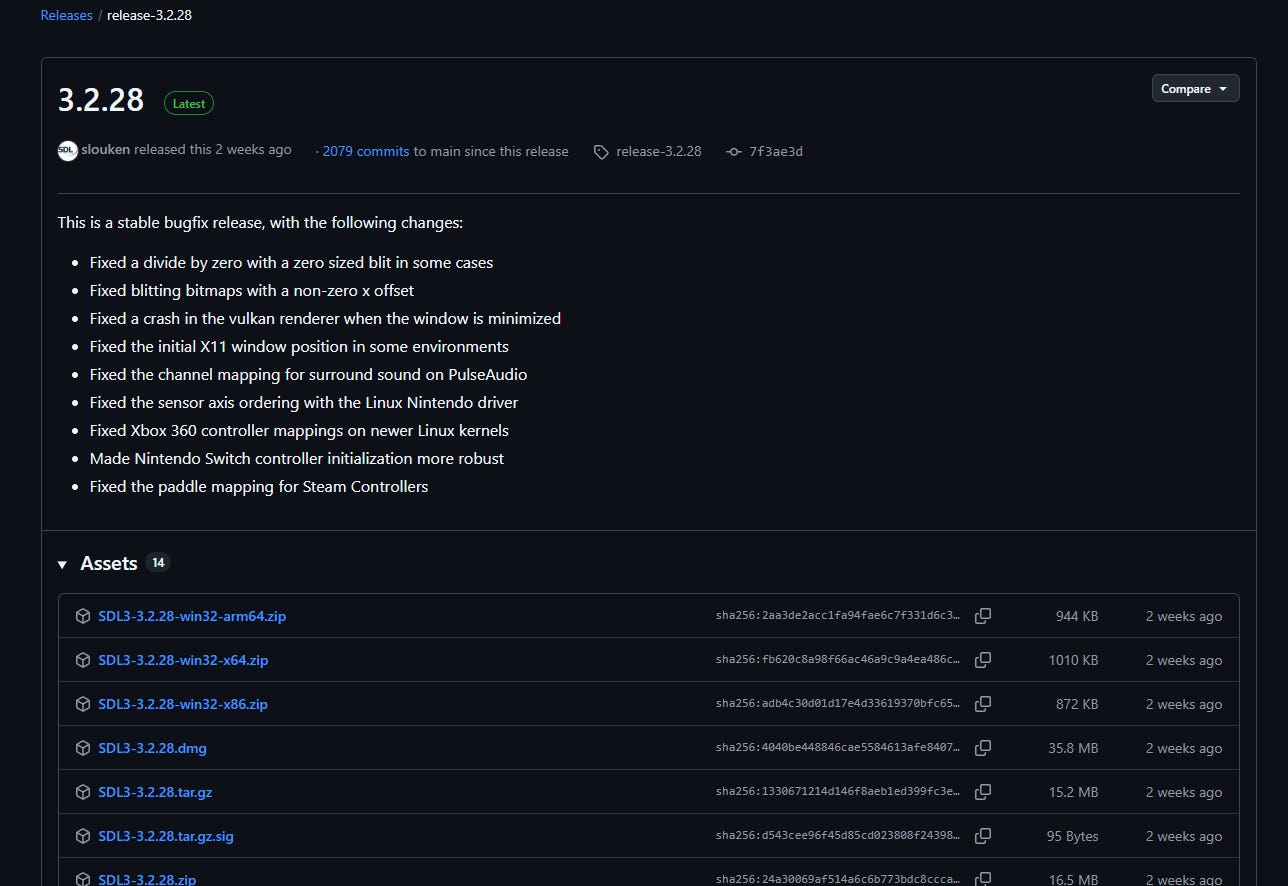Copy sha256 hash for SDL3-3.2.28.dmg
1288x886 pixels.
[983, 748]
